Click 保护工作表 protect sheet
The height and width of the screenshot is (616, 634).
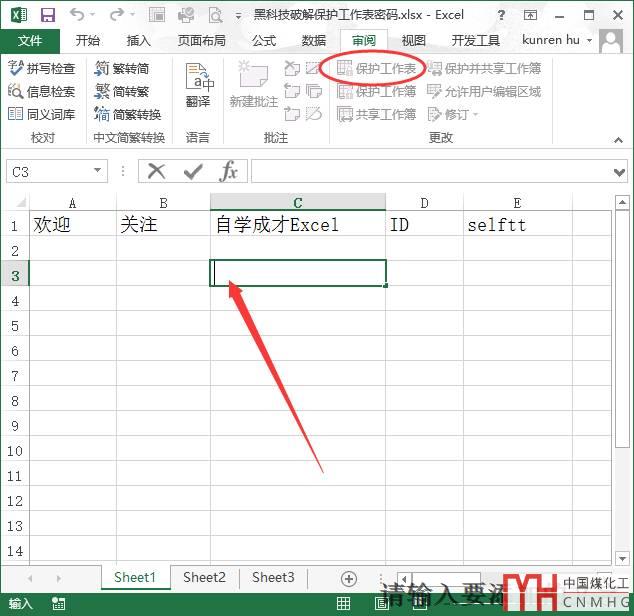pyautogui.click(x=376, y=68)
